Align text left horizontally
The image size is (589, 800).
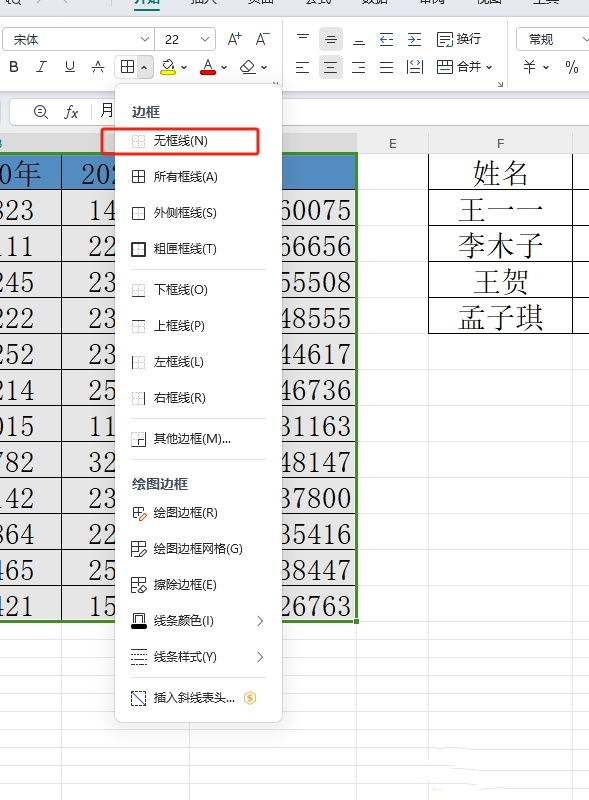[303, 67]
